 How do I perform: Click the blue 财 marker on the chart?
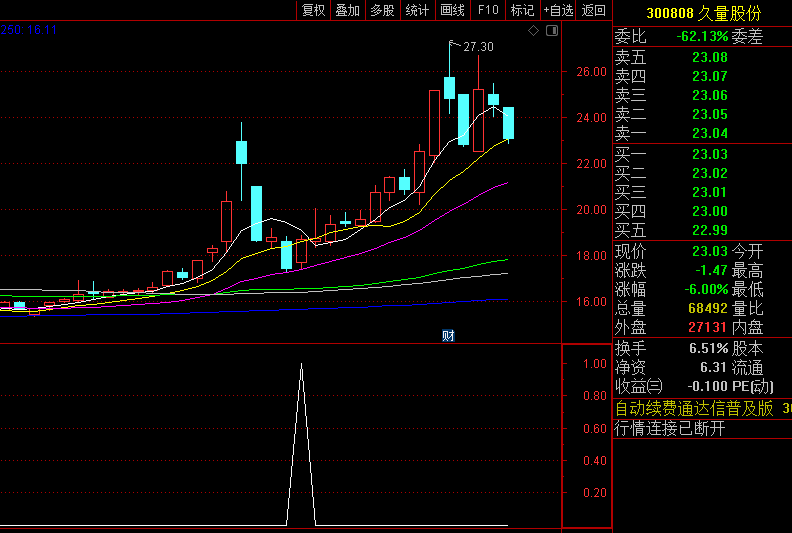448,335
